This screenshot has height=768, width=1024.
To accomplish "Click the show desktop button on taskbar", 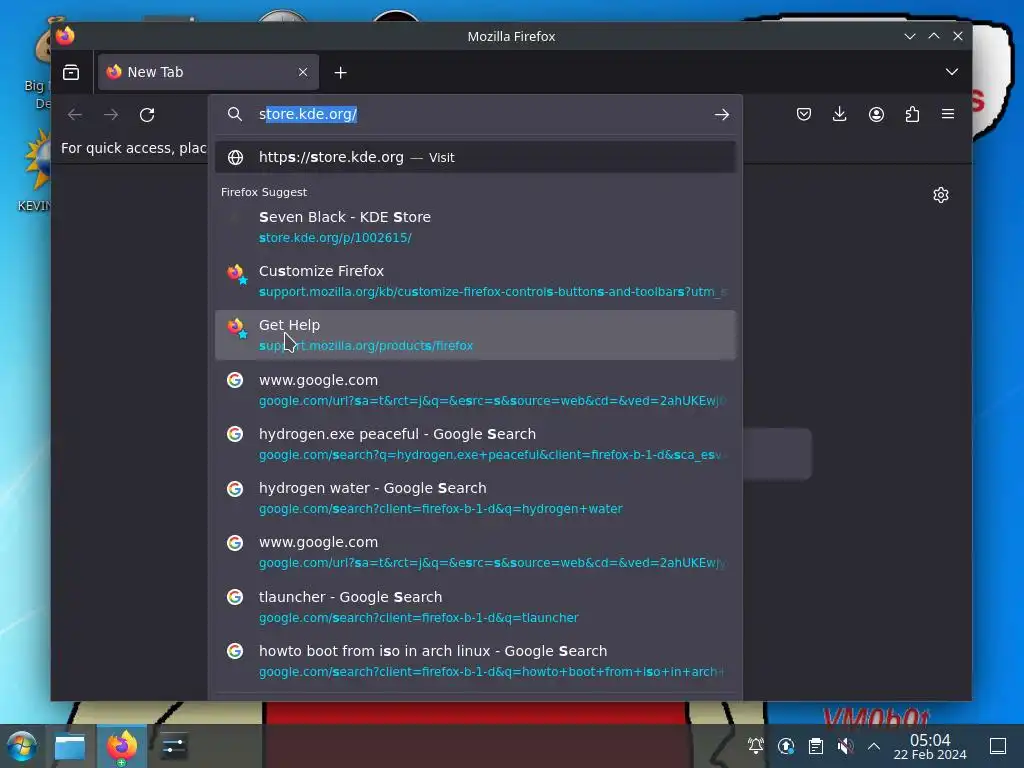I will 998,746.
